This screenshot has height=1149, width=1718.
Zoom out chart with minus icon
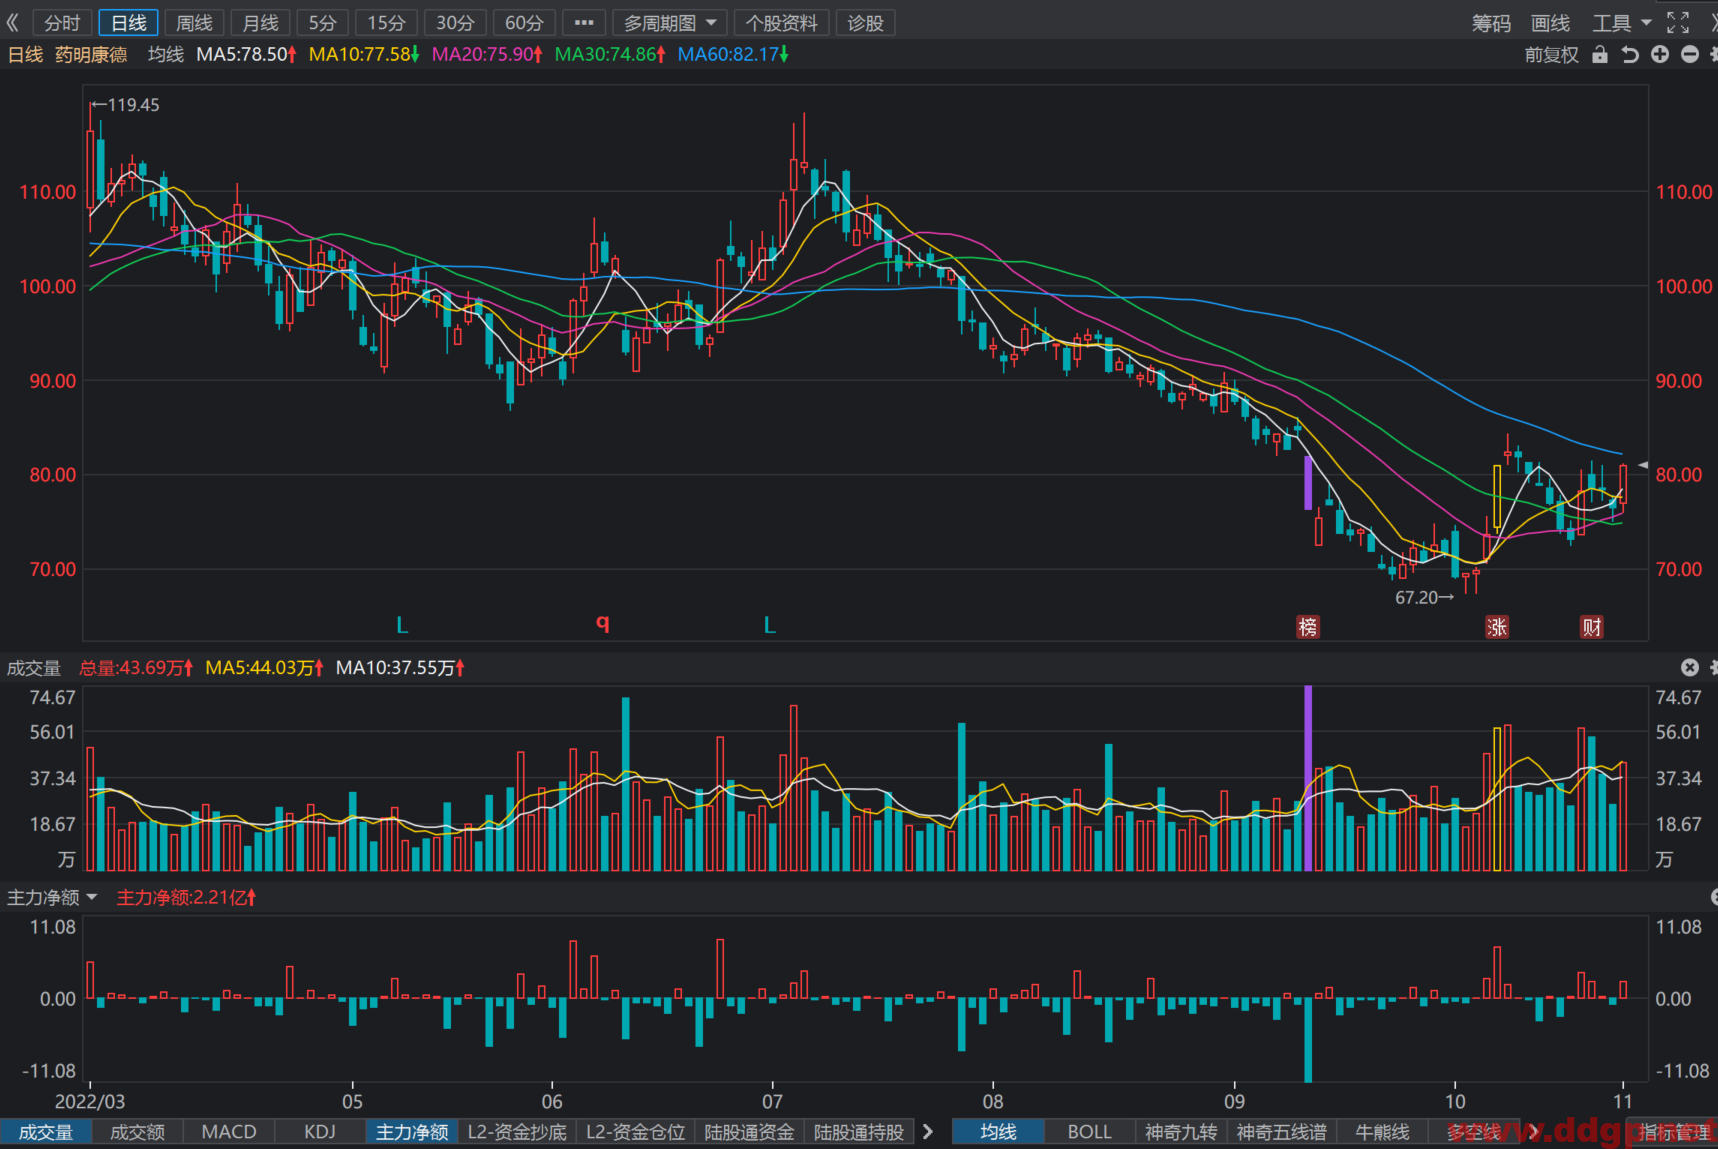click(x=1690, y=54)
